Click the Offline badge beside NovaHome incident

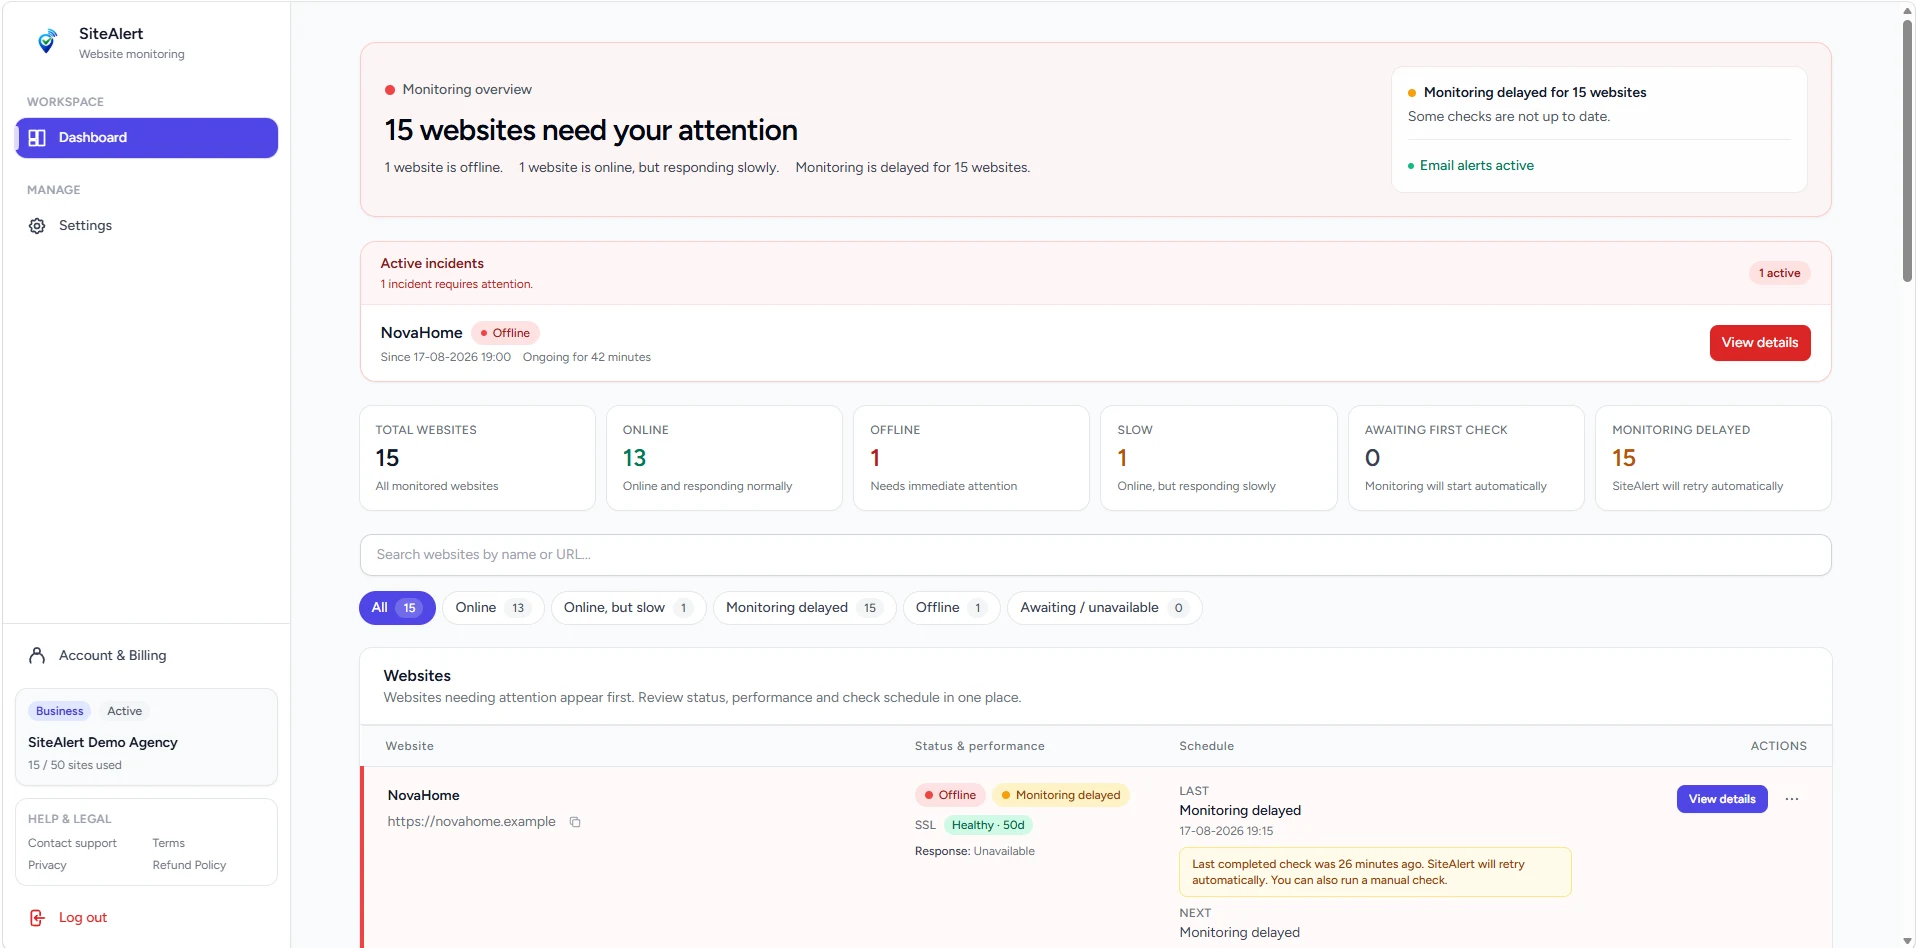(505, 333)
